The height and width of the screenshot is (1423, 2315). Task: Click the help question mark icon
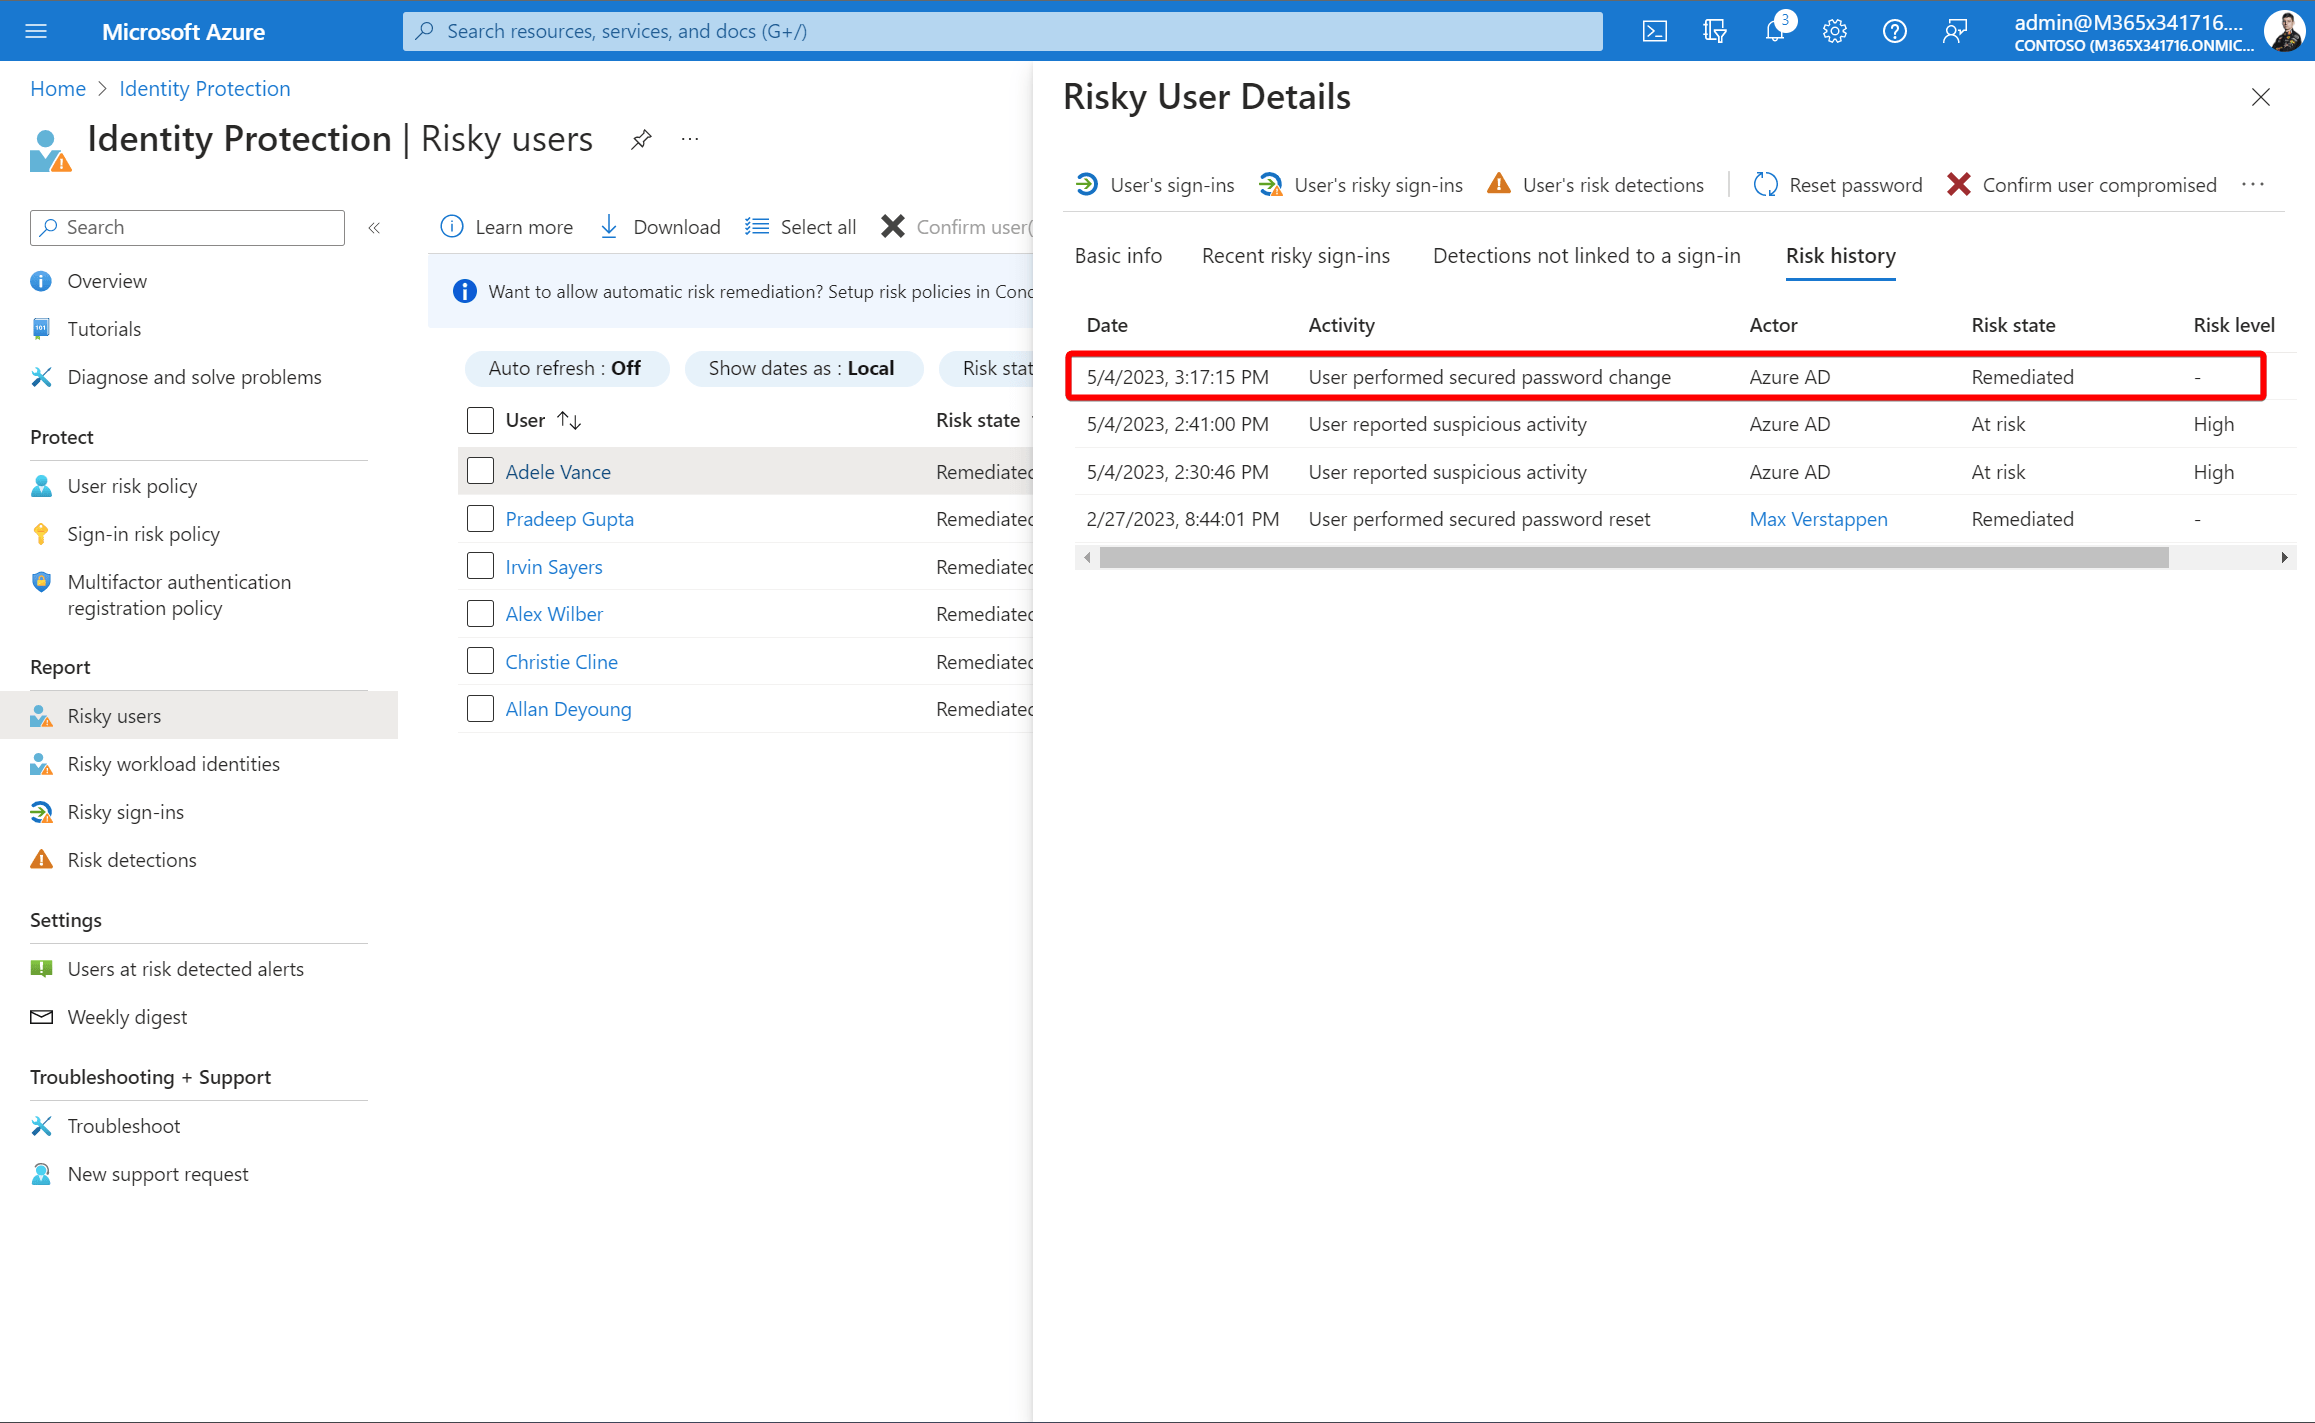click(x=1894, y=31)
